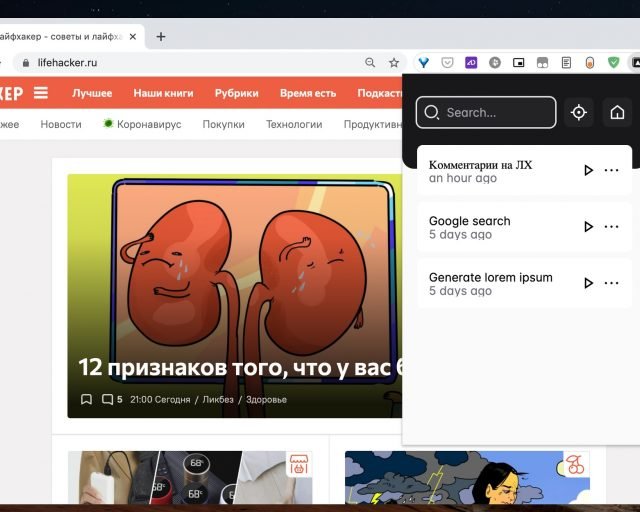The width and height of the screenshot is (640, 512).
Task: Bookmark this page with the star icon
Action: point(393,62)
